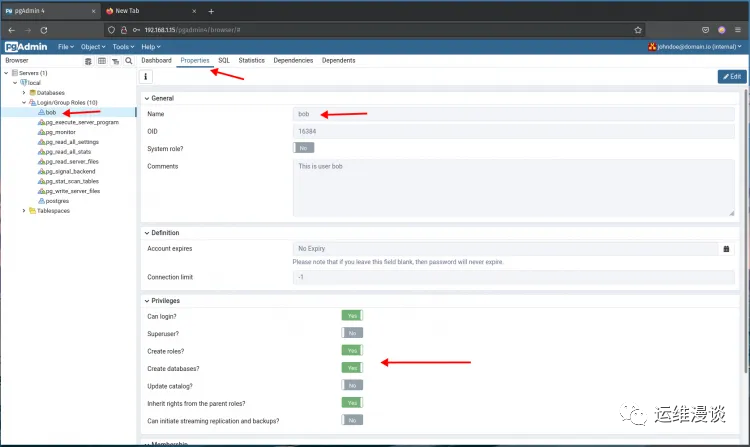Screen dimensions: 750x447
Task: Select the pg_execute_server_program role
Action: pos(78,122)
